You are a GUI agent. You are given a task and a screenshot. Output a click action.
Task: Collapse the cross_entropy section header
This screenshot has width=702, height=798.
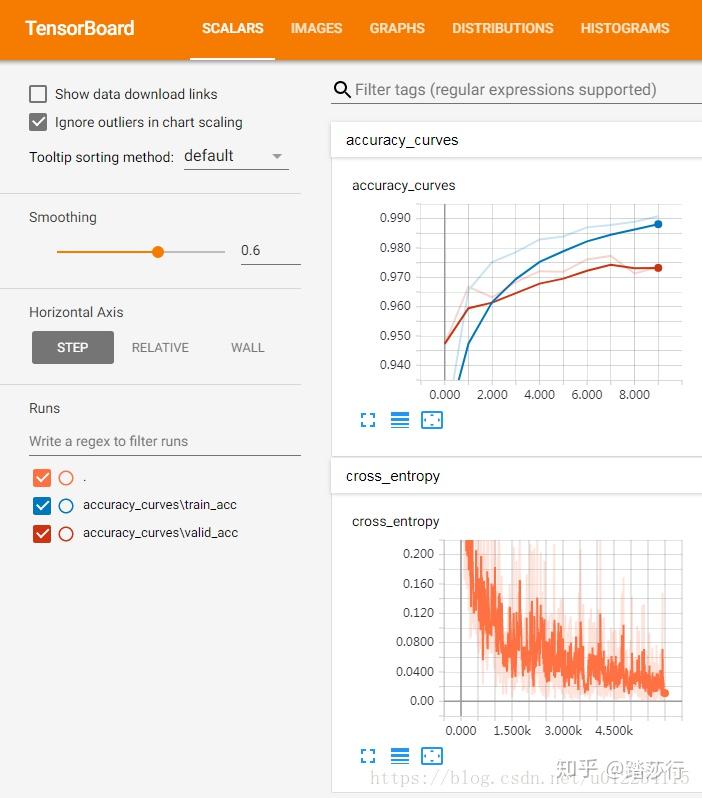click(x=393, y=476)
